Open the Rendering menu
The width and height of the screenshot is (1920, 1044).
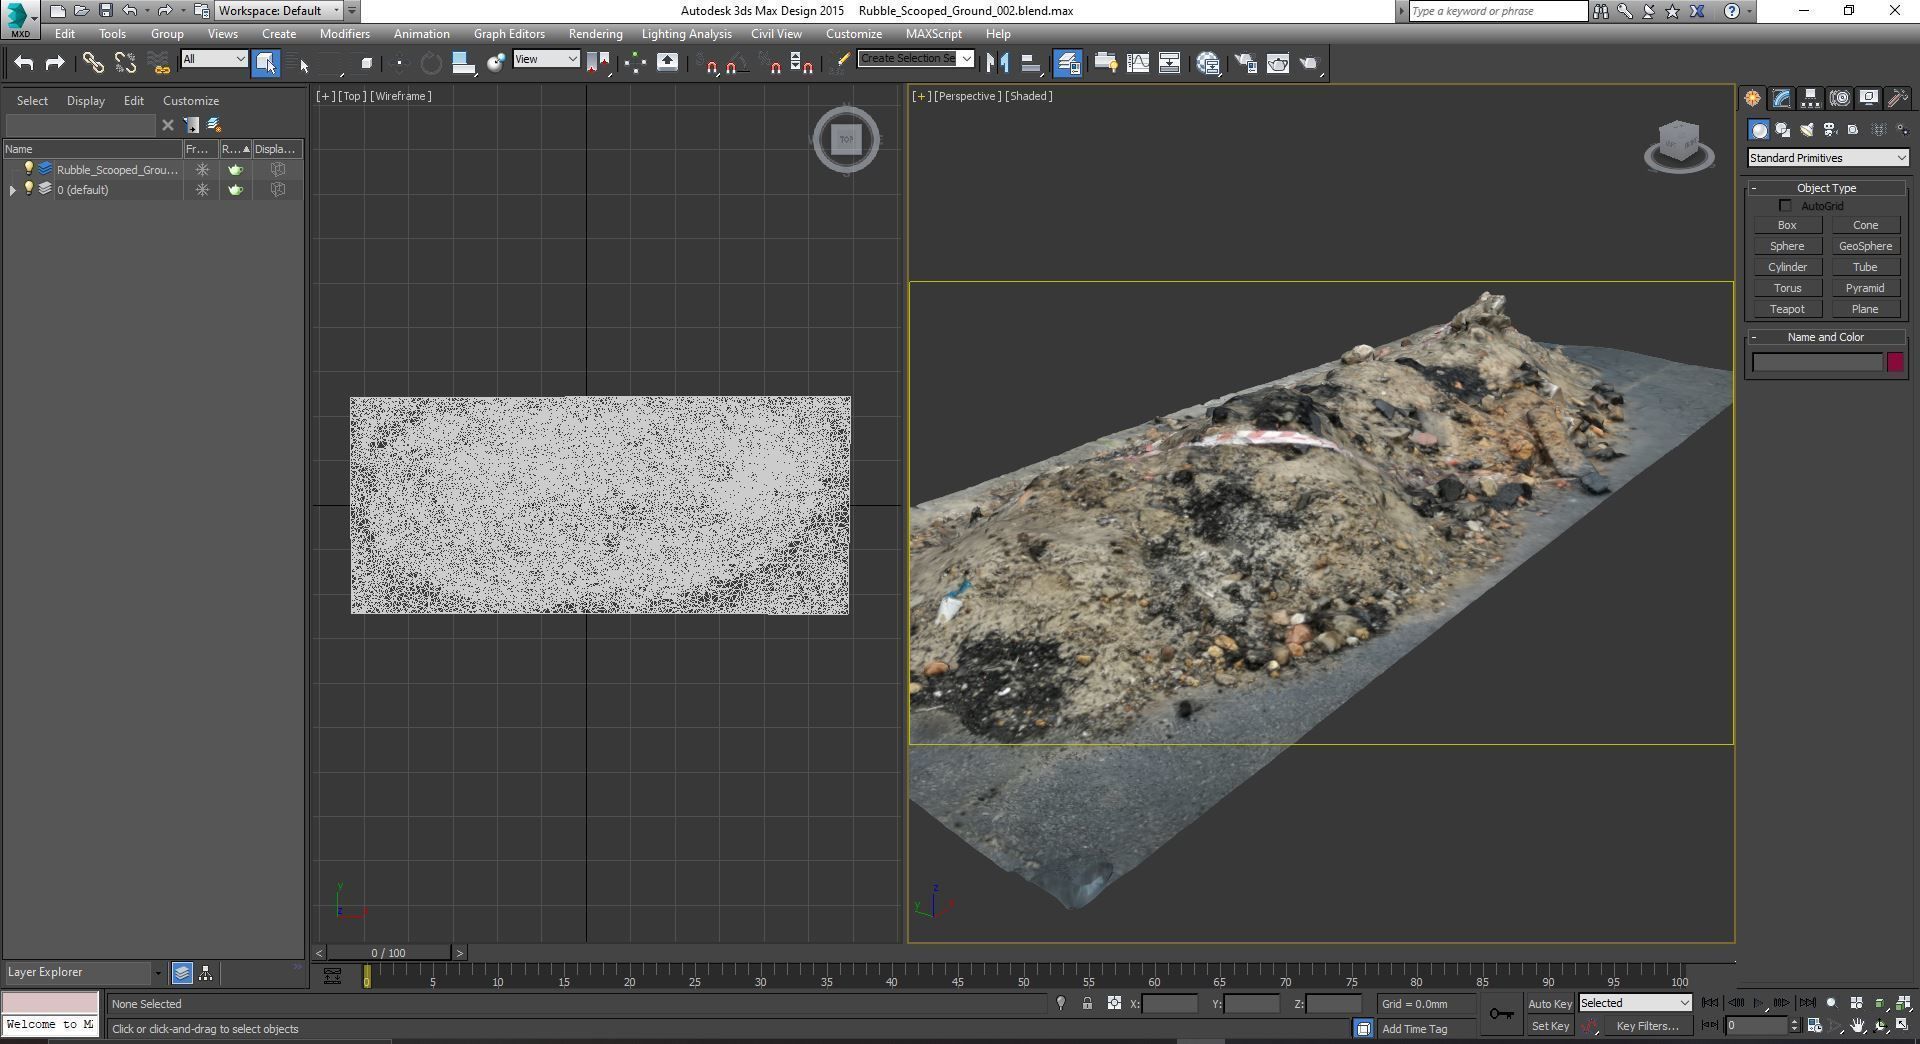(595, 33)
